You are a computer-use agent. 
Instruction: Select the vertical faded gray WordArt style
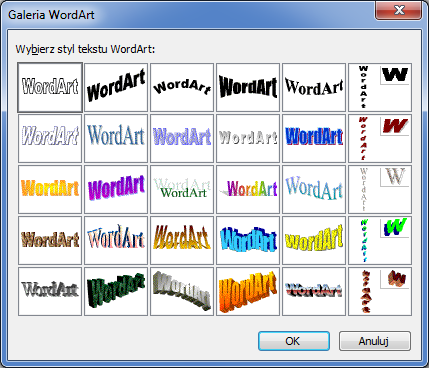coord(380,189)
